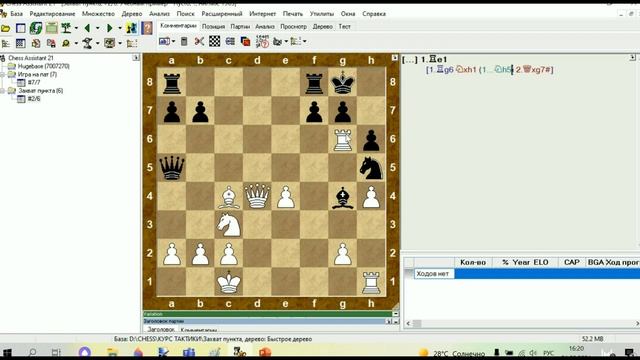The height and width of the screenshot is (360, 640).
Task: Switch to the 'Тест' tab
Action: [x=344, y=27]
